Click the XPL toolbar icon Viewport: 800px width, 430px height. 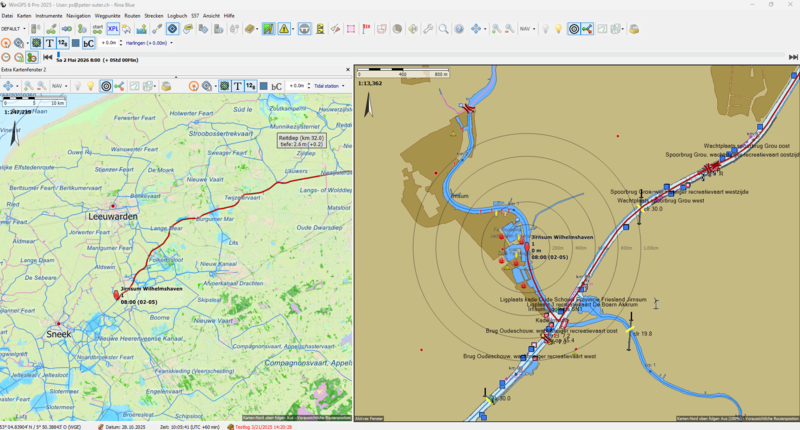113,29
